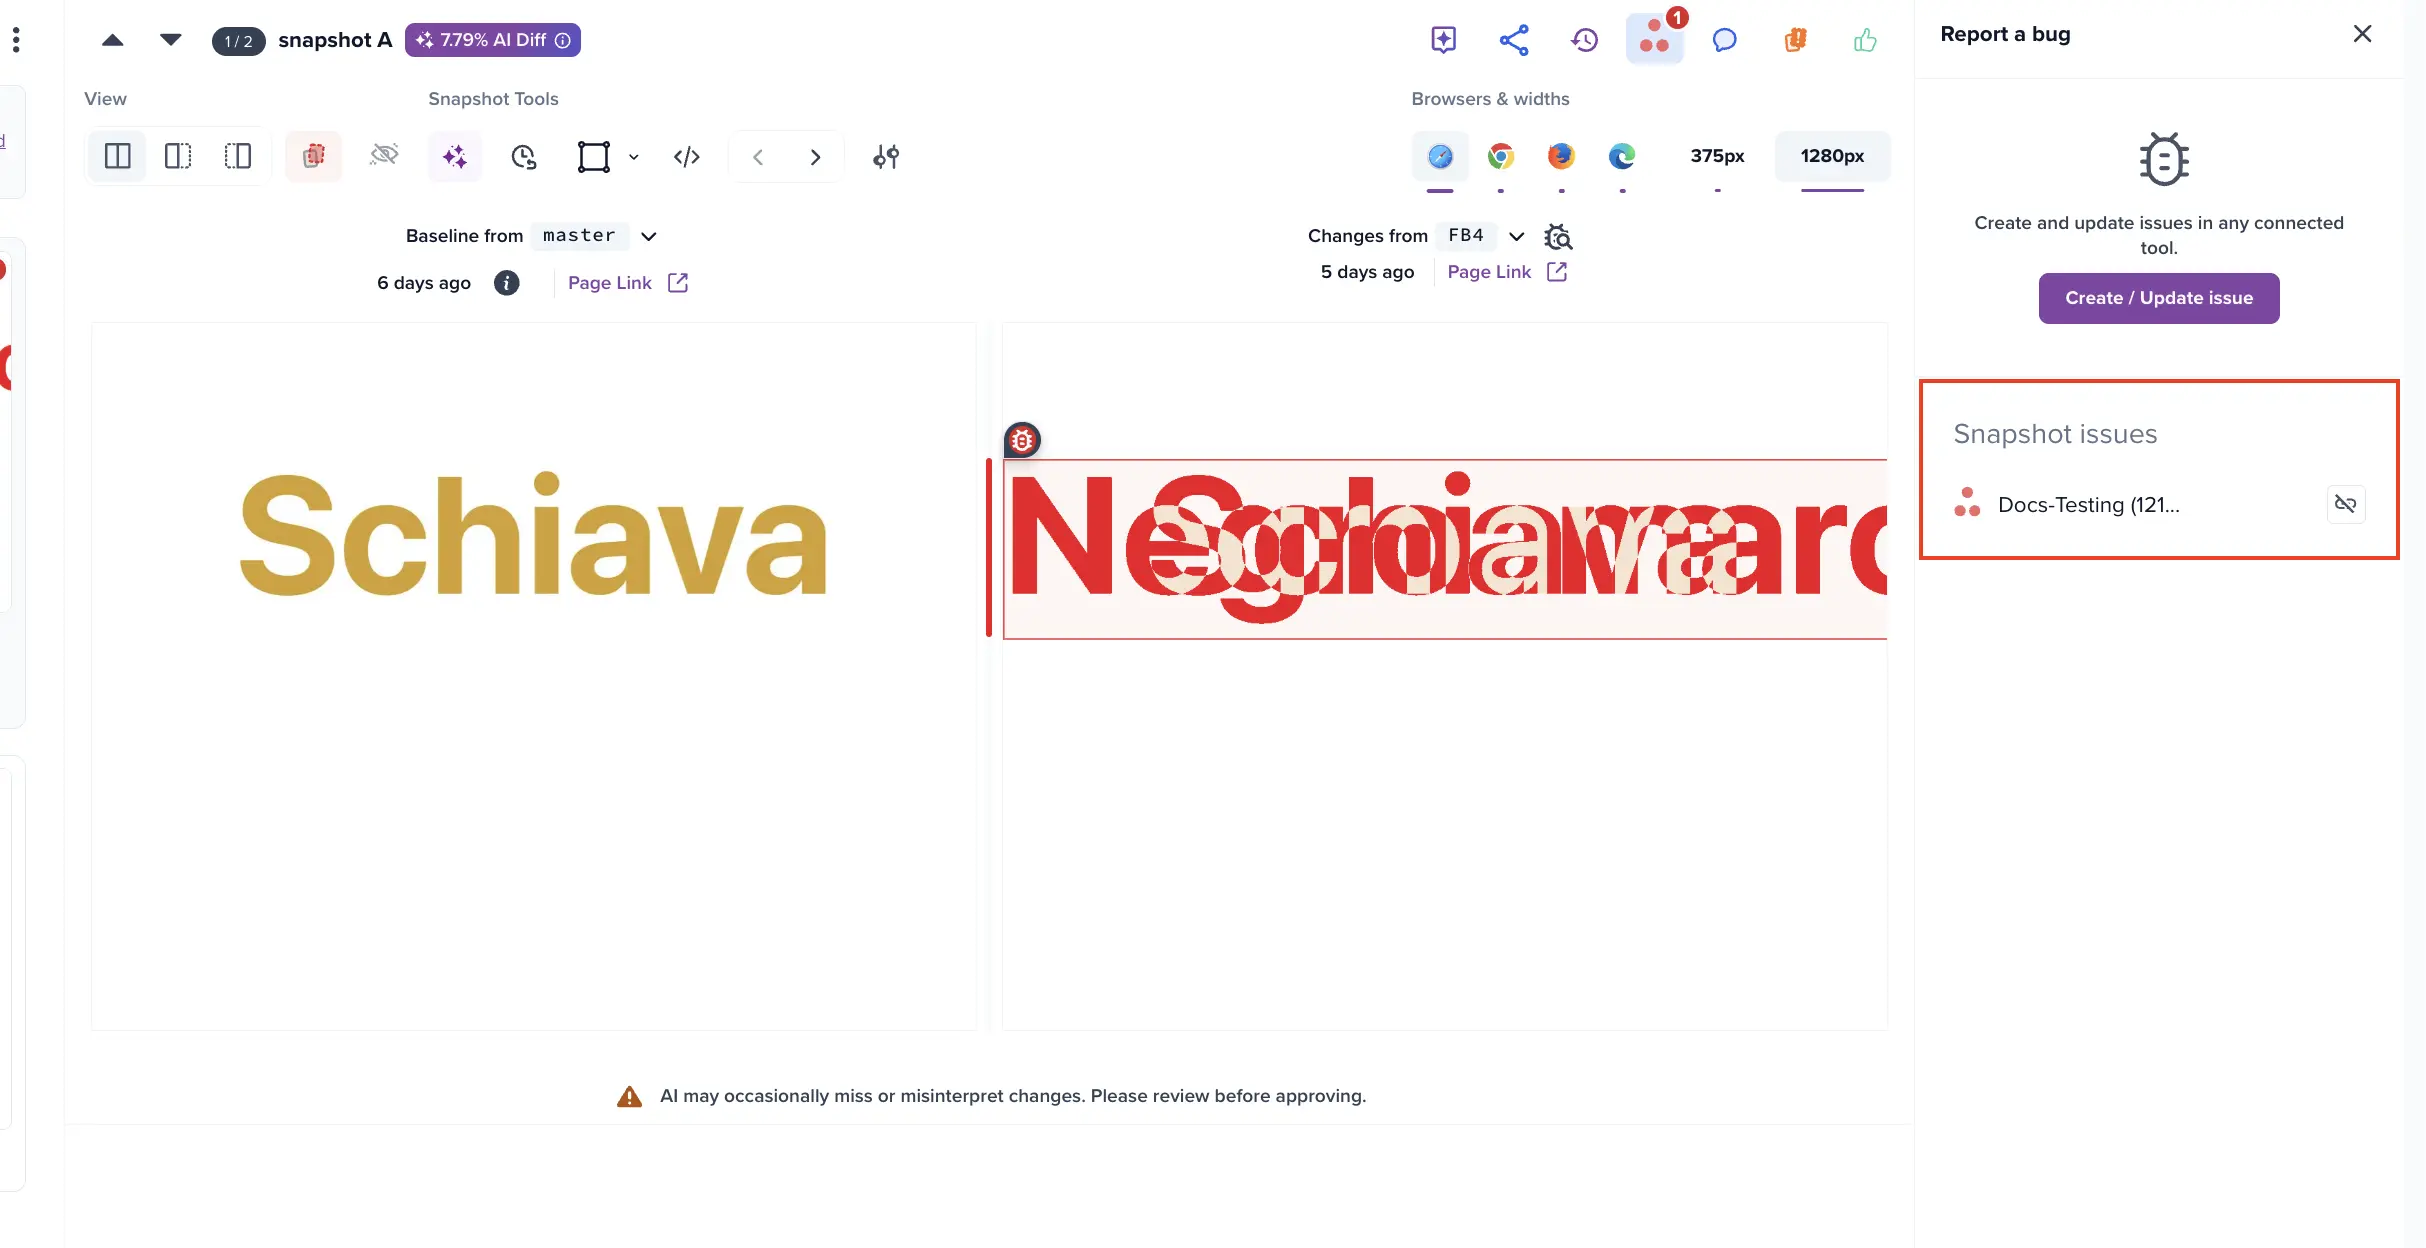
Task: Click the 7.79% AI Diff badge
Action: pos(493,40)
